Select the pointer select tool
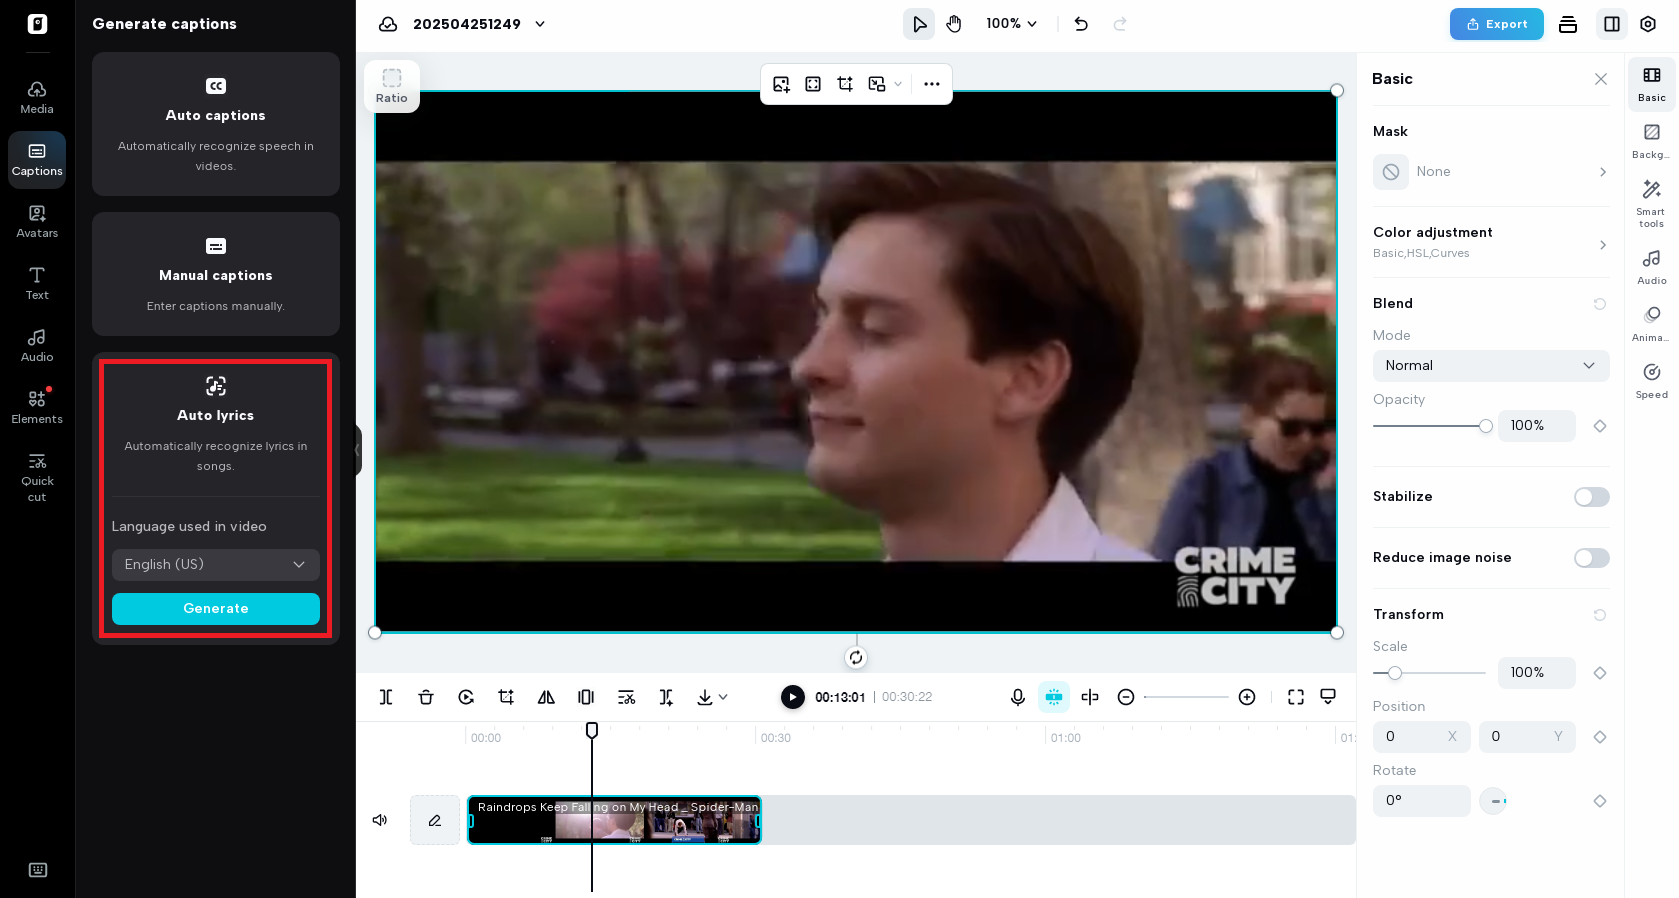The height and width of the screenshot is (898, 1679). click(x=919, y=24)
